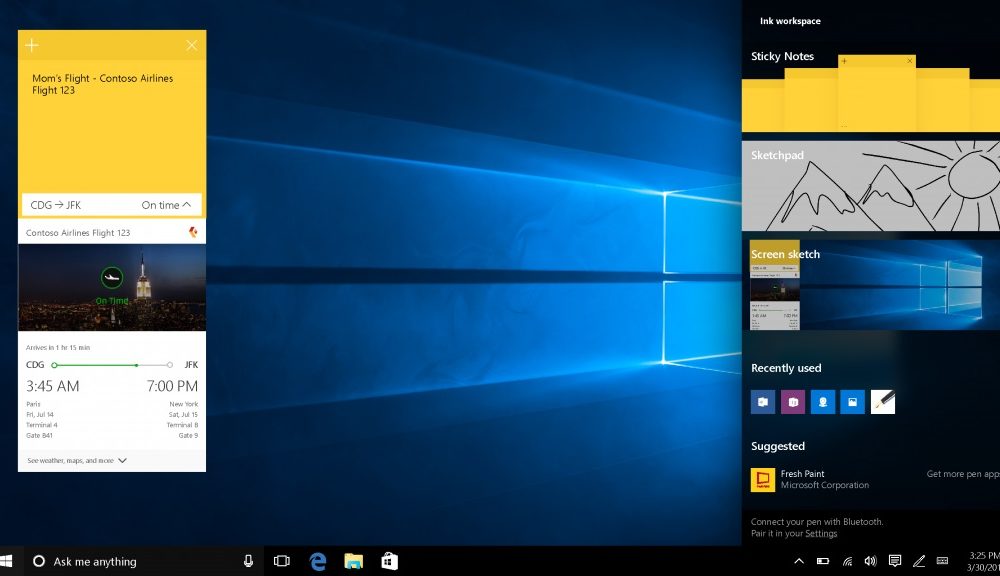Click the Settings link for pen pairing
The image size is (1000, 576).
click(821, 533)
